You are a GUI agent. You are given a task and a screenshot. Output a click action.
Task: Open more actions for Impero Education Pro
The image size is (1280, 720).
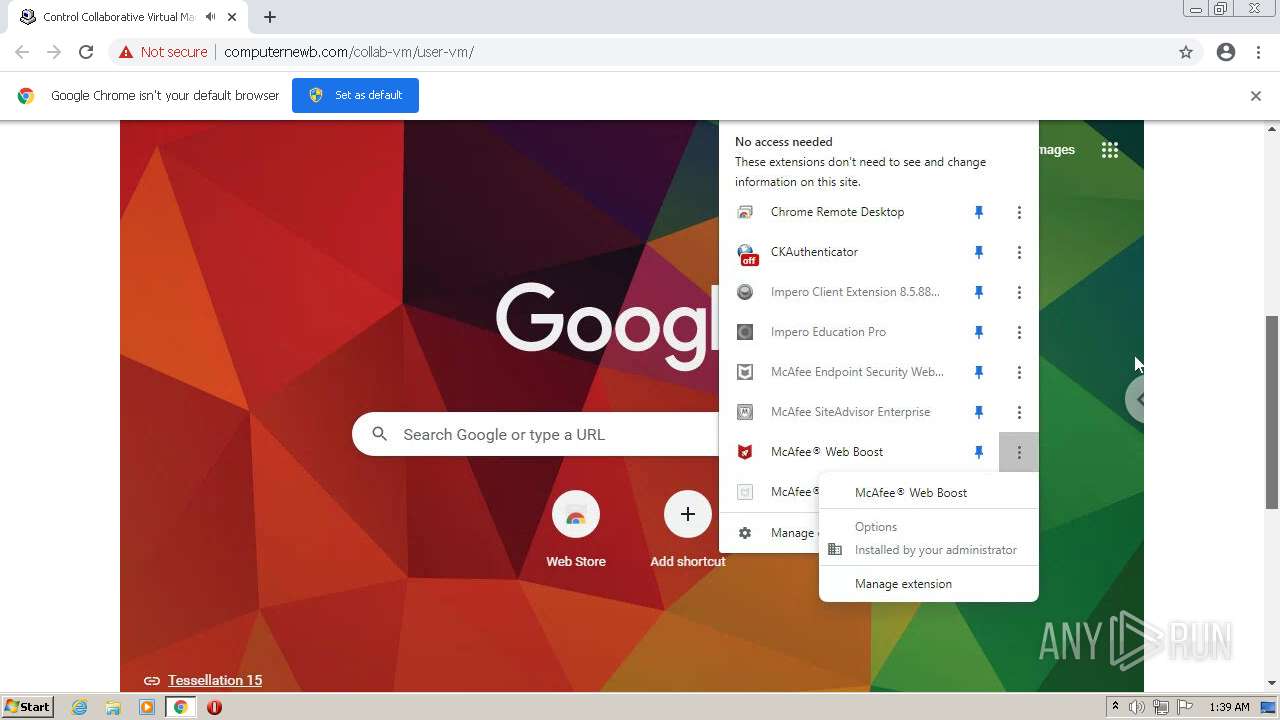coord(1019,332)
